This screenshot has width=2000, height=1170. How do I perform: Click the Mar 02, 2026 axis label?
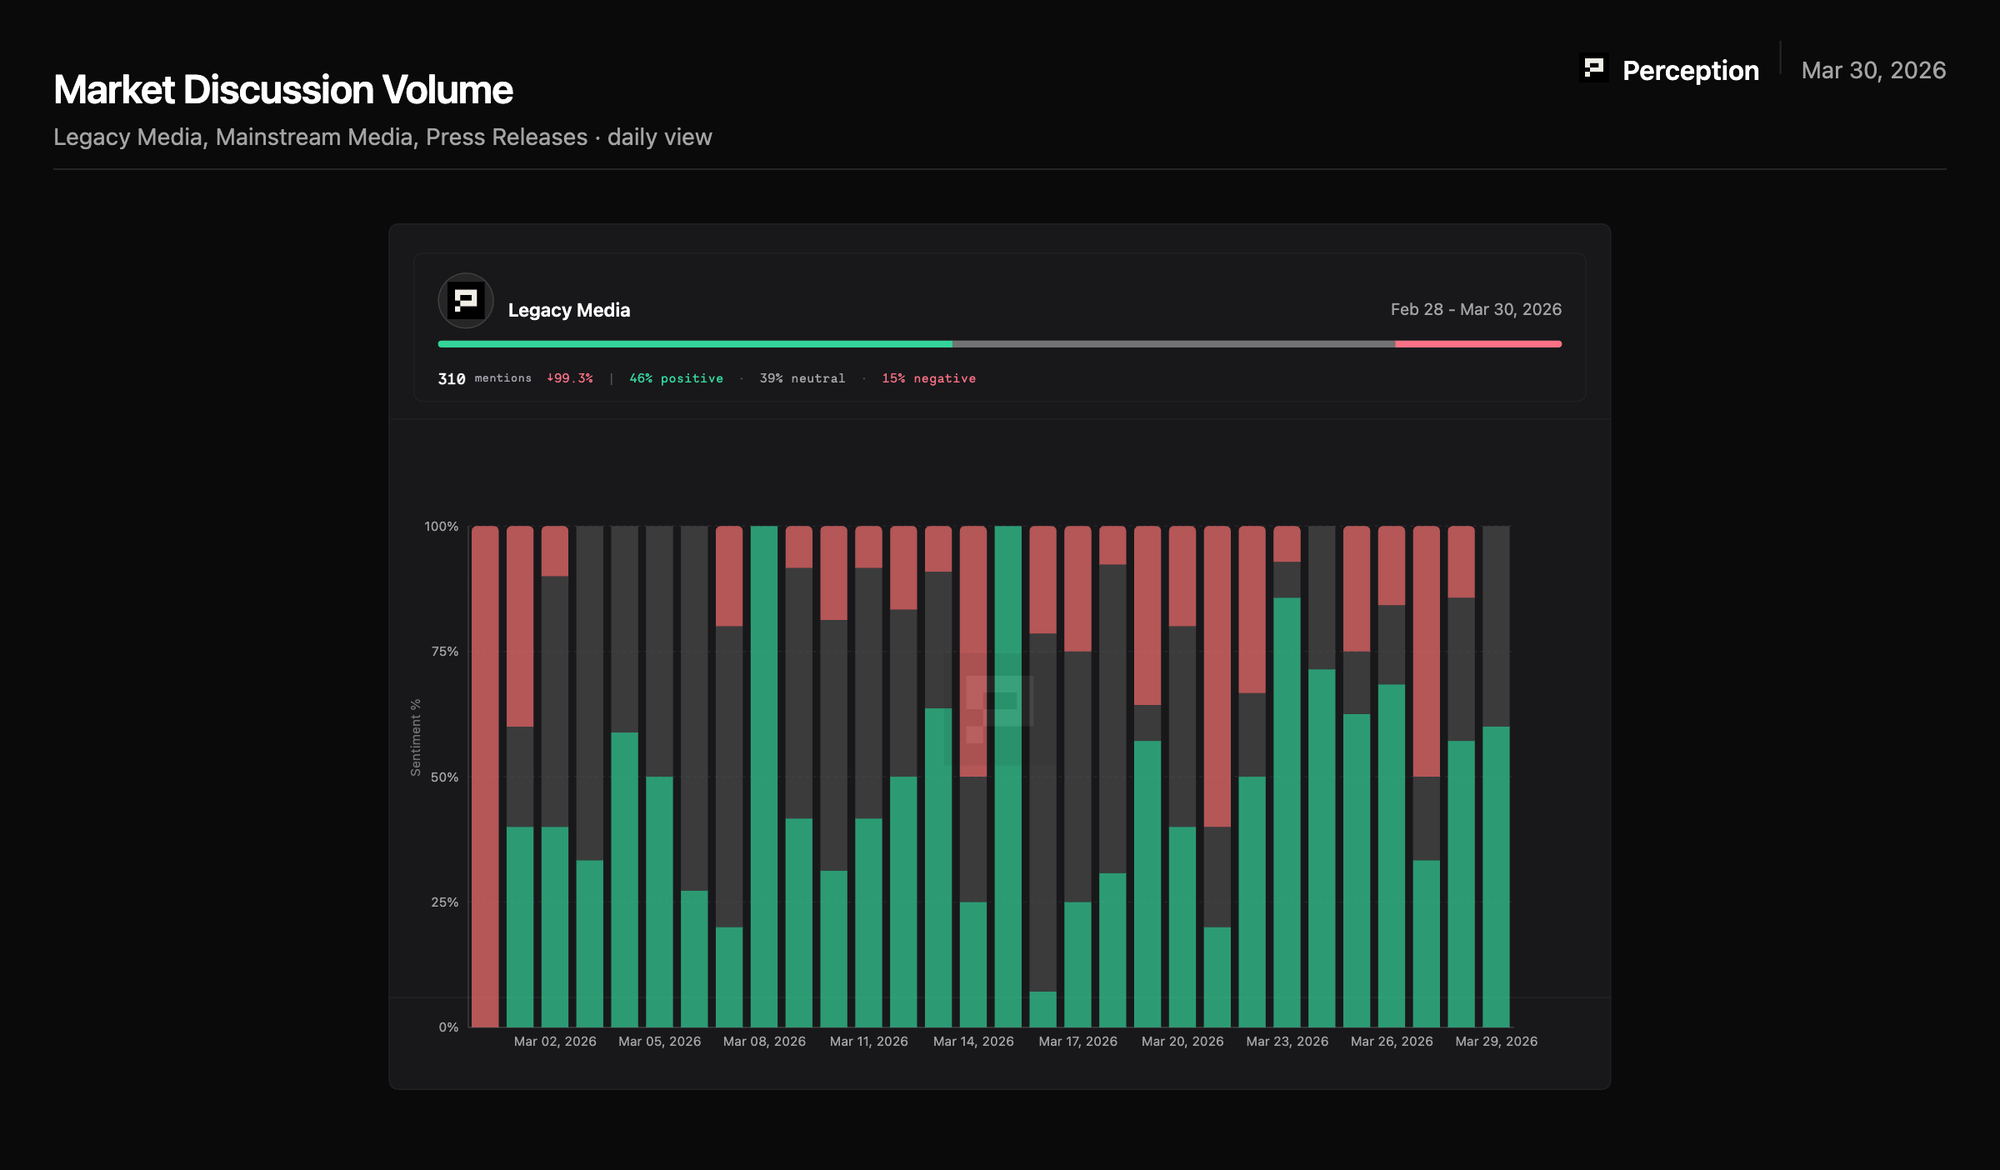(x=555, y=1042)
